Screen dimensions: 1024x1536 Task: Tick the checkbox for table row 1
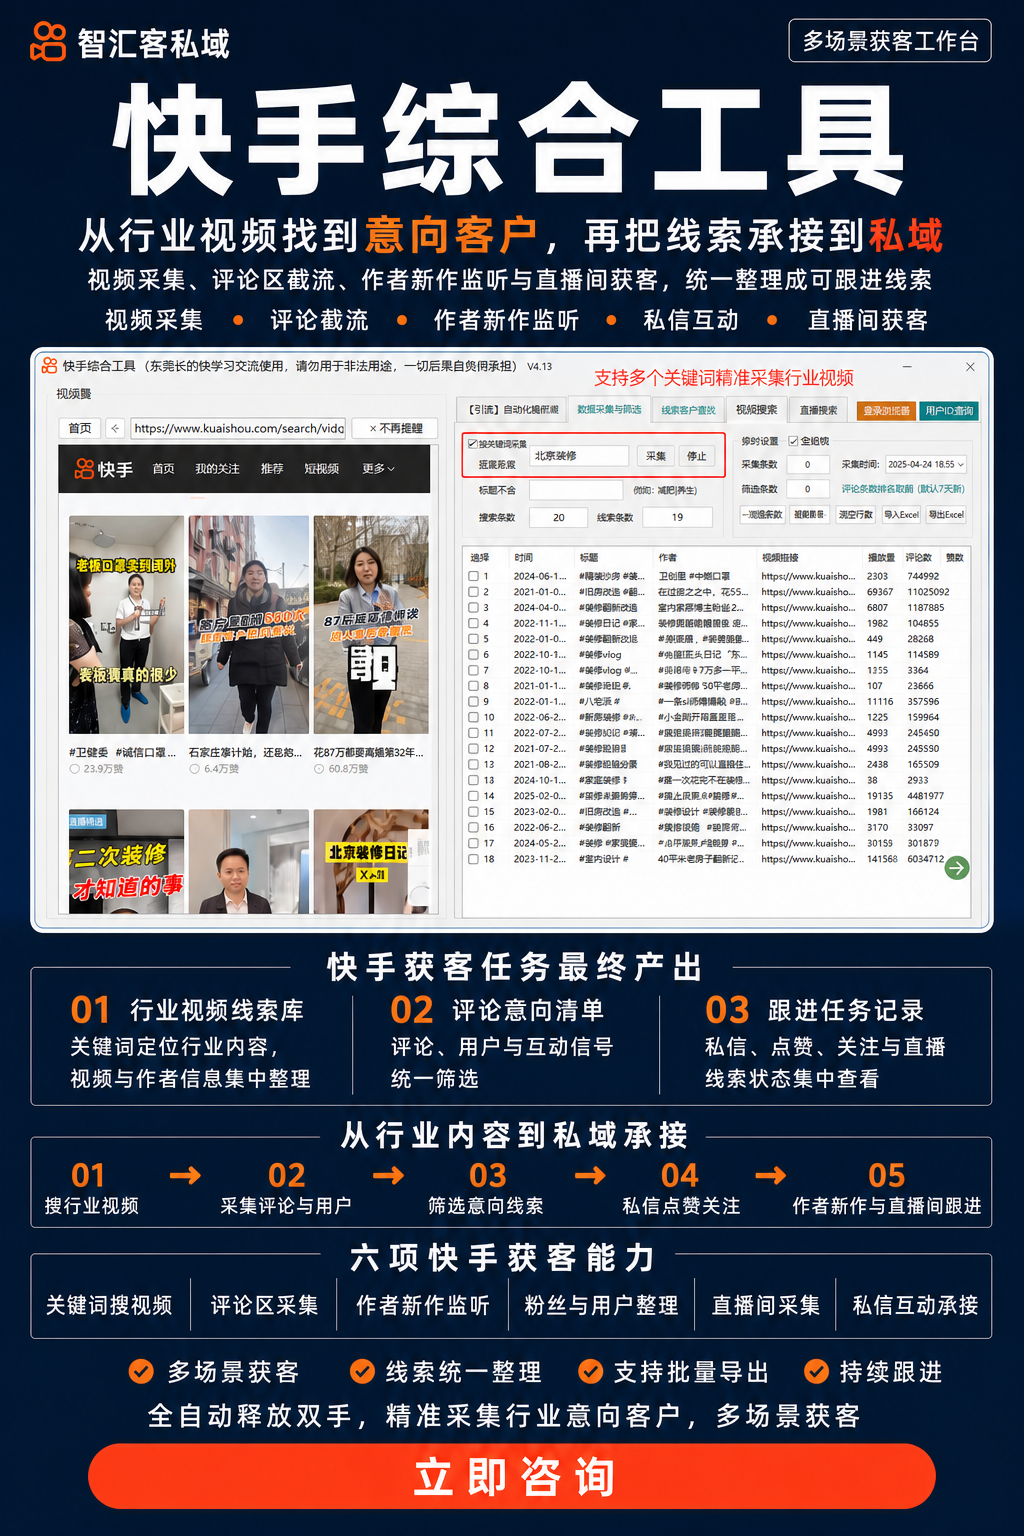point(473,576)
